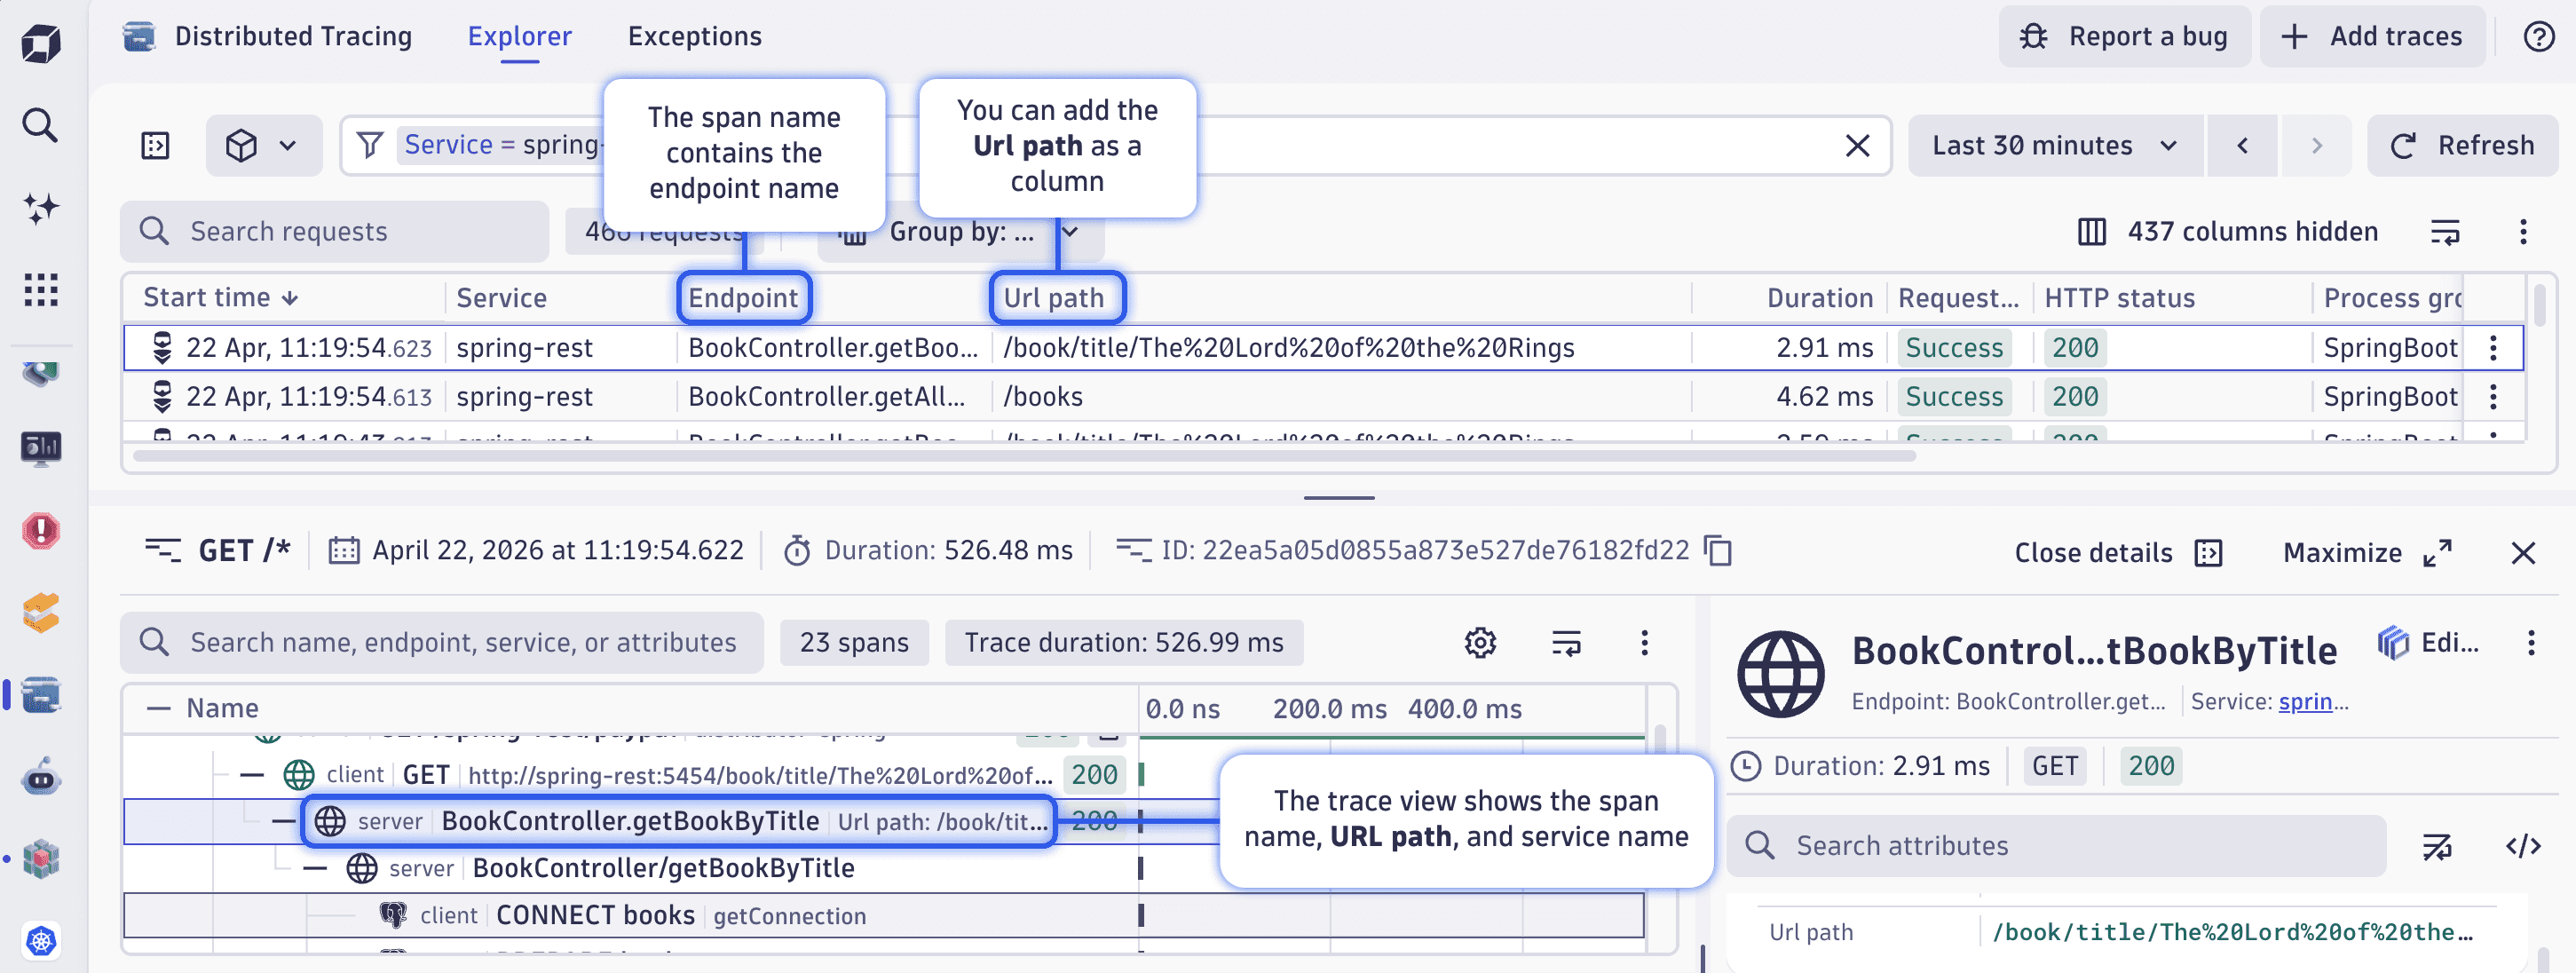Click the Report a bug button
Image resolution: width=2576 pixels, height=973 pixels.
tap(2124, 37)
